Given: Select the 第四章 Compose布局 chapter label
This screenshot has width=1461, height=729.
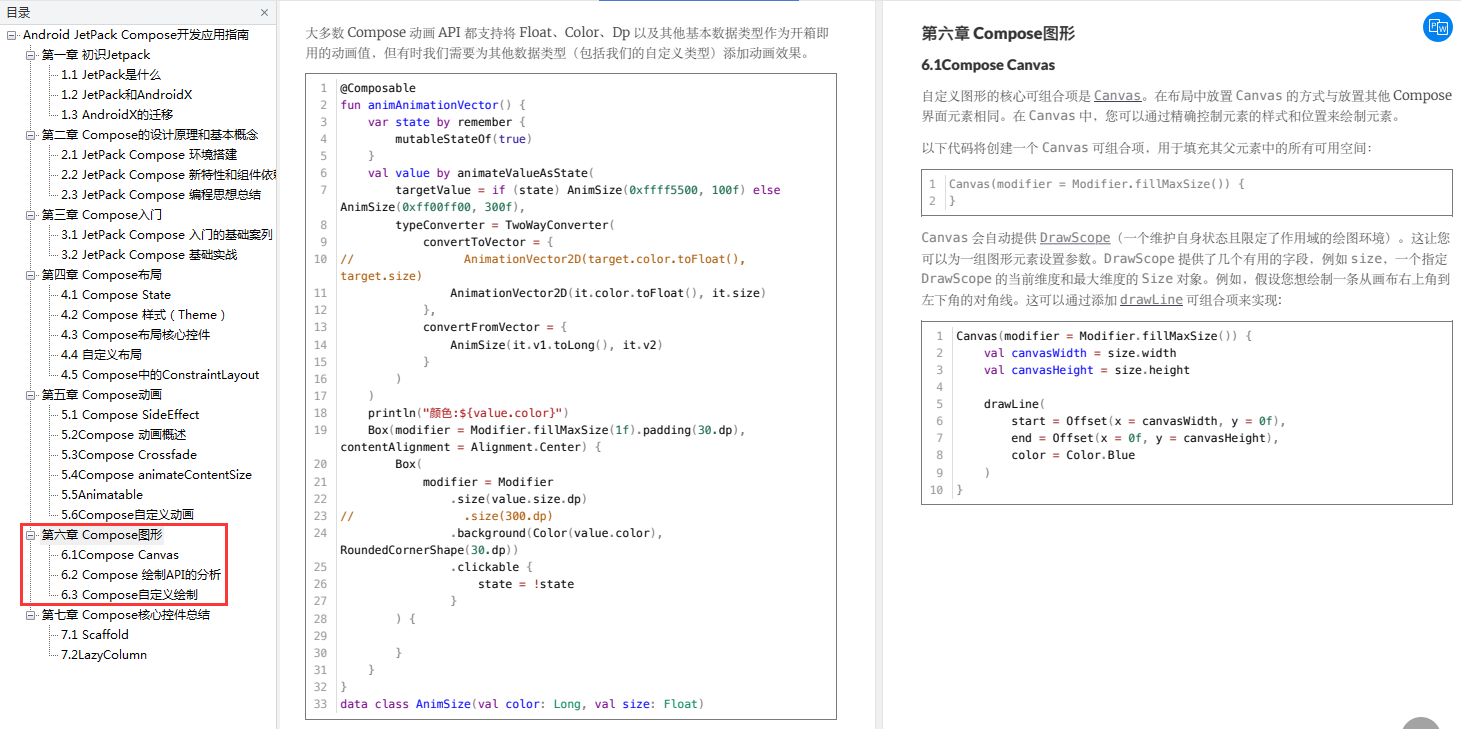Looking at the screenshot, I should click(x=102, y=275).
